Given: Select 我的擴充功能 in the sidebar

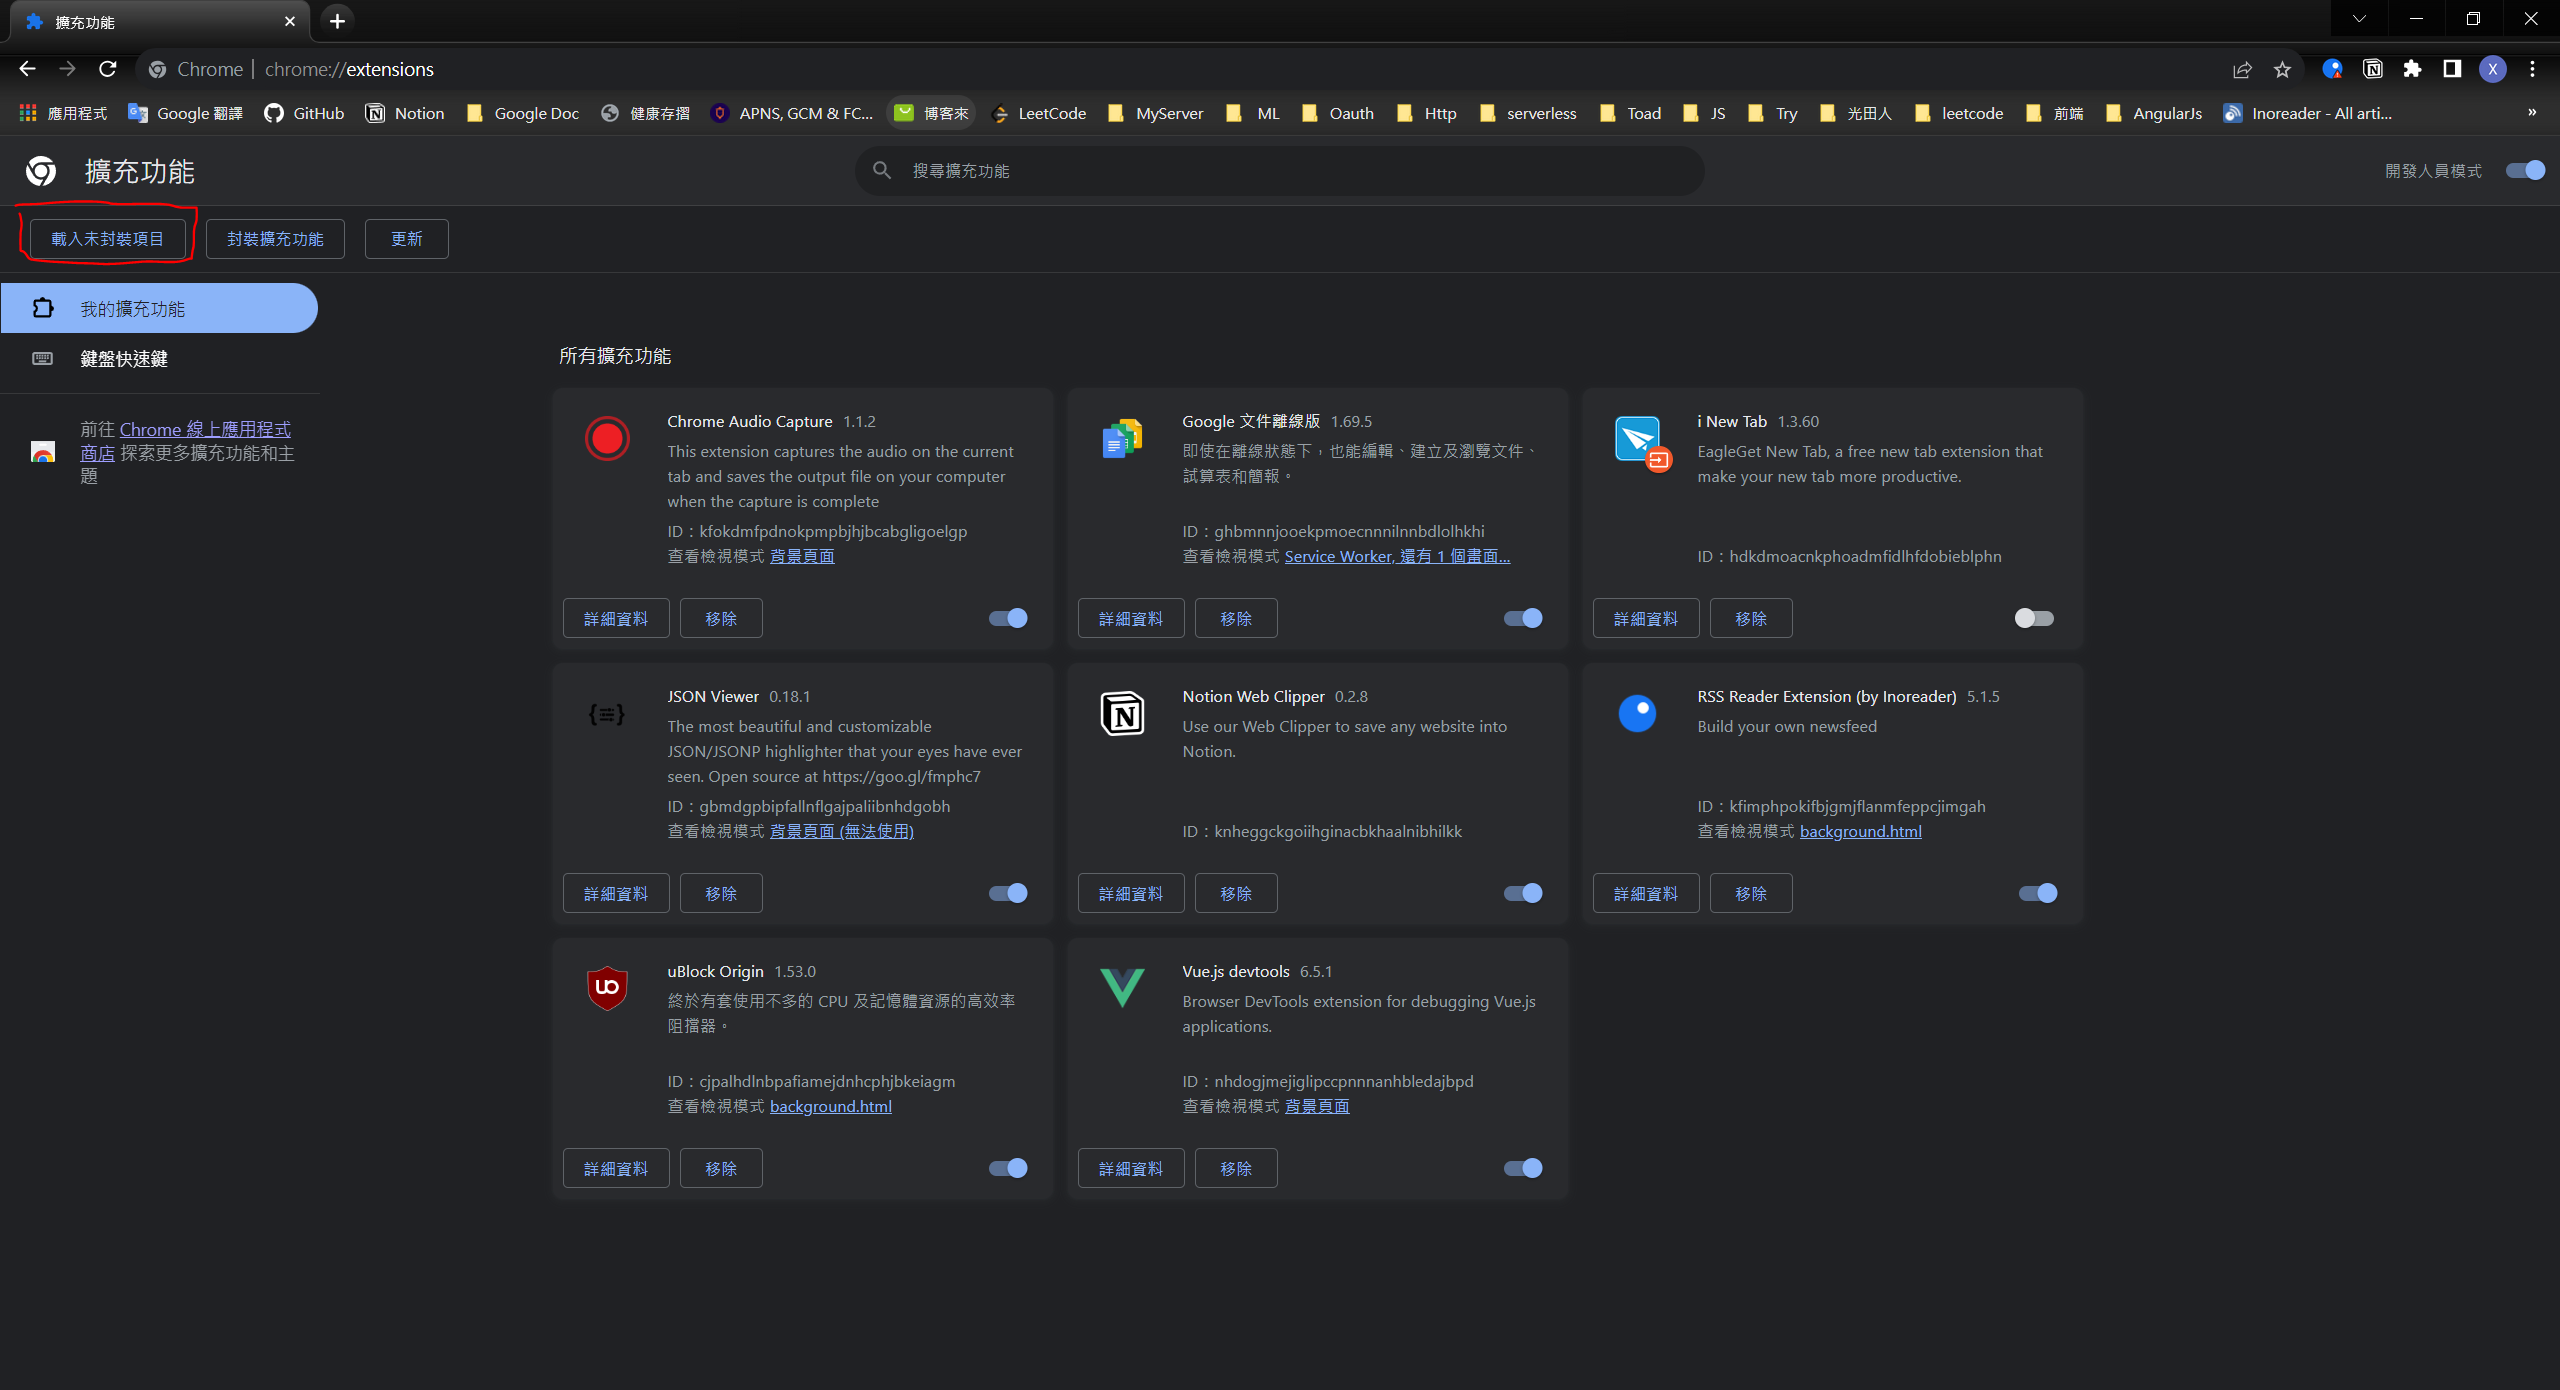Looking at the screenshot, I should (133, 309).
